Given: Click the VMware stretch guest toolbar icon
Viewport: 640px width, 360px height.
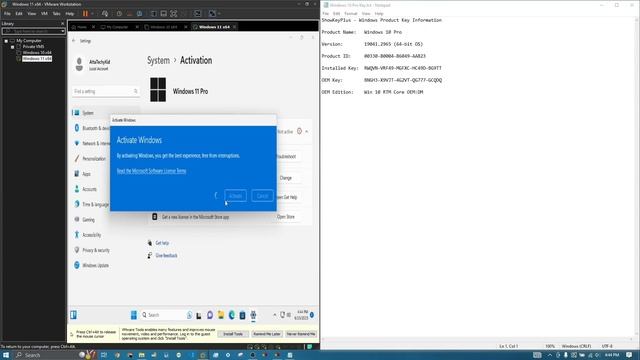Looking at the screenshot, I should pos(212,13).
